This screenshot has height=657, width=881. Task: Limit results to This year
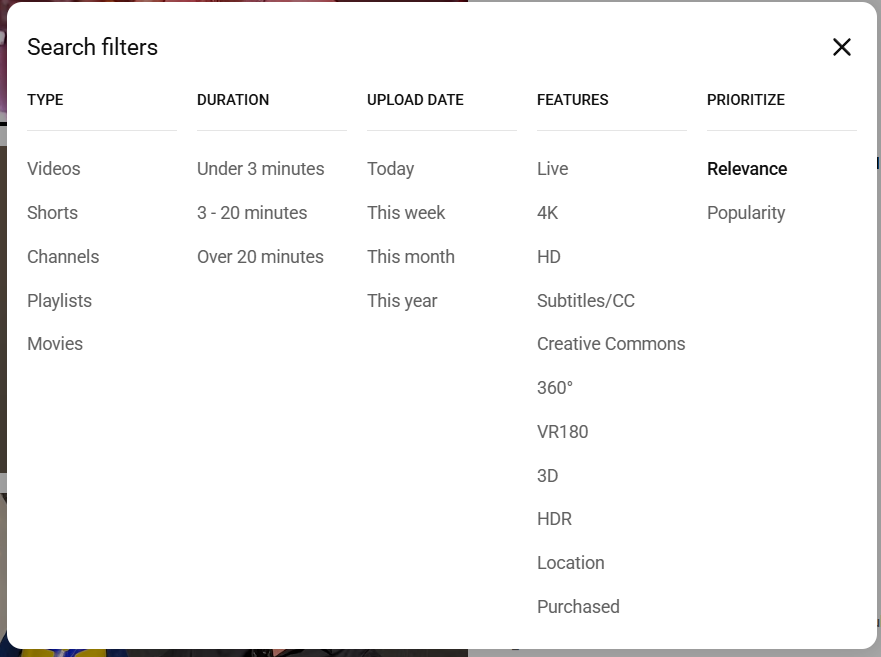[402, 301]
